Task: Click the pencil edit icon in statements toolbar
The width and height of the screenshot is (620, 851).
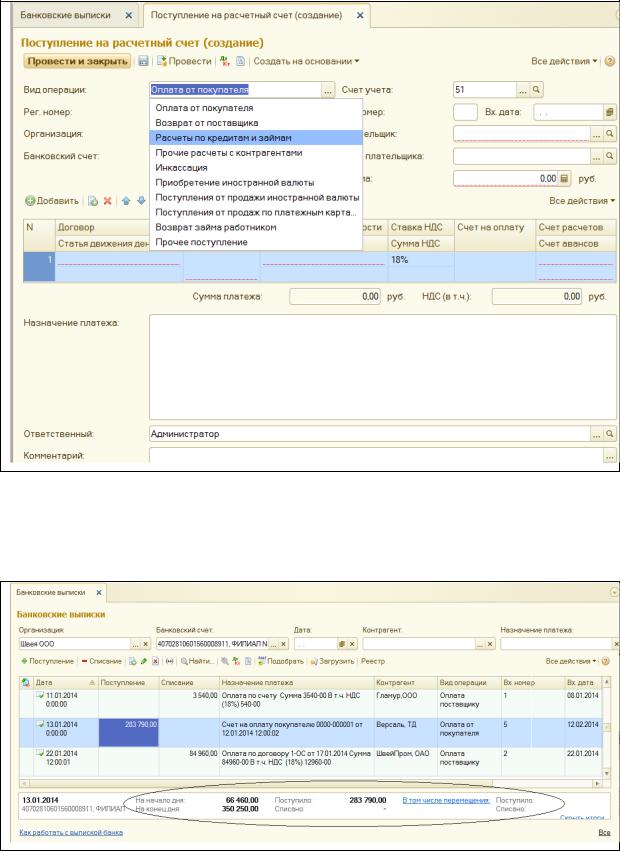Action: pos(143,662)
